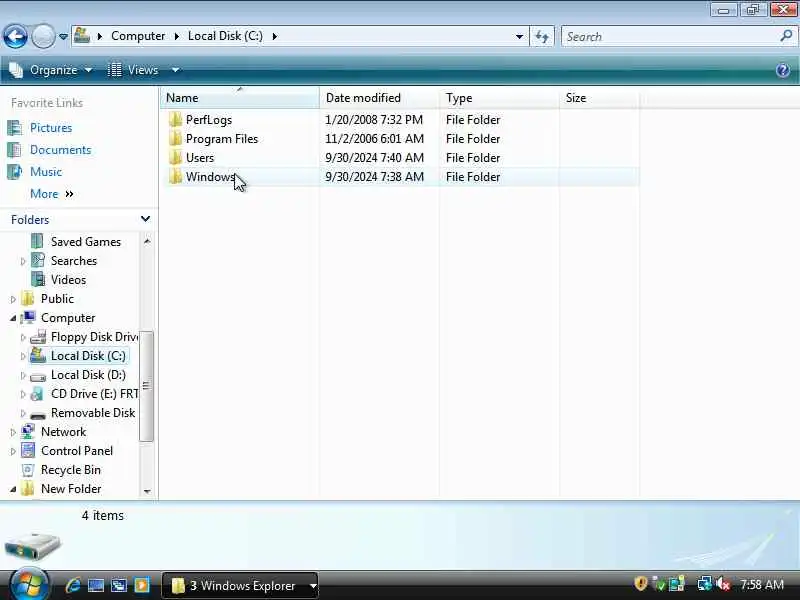This screenshot has height=600, width=800.
Task: Open Music favorite link
Action: [45, 171]
